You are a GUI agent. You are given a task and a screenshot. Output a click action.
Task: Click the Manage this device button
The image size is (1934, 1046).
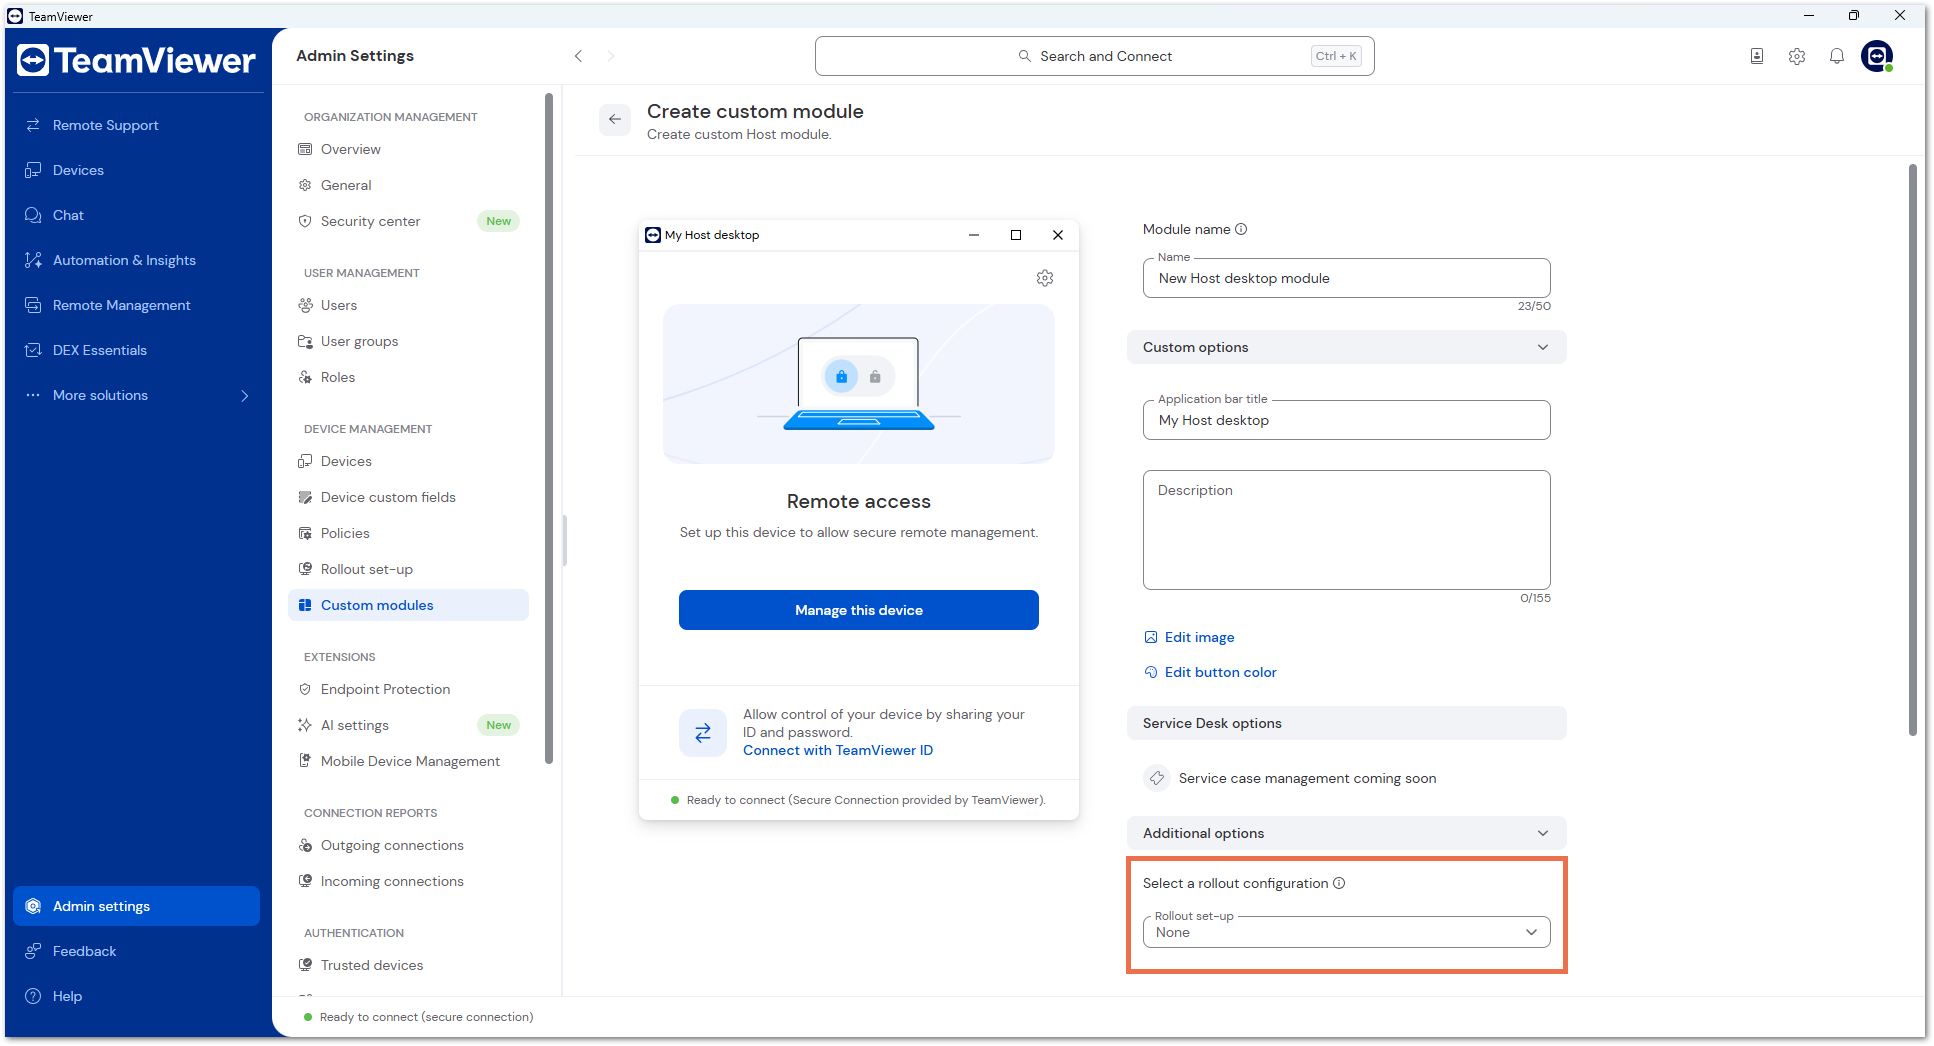coord(858,610)
